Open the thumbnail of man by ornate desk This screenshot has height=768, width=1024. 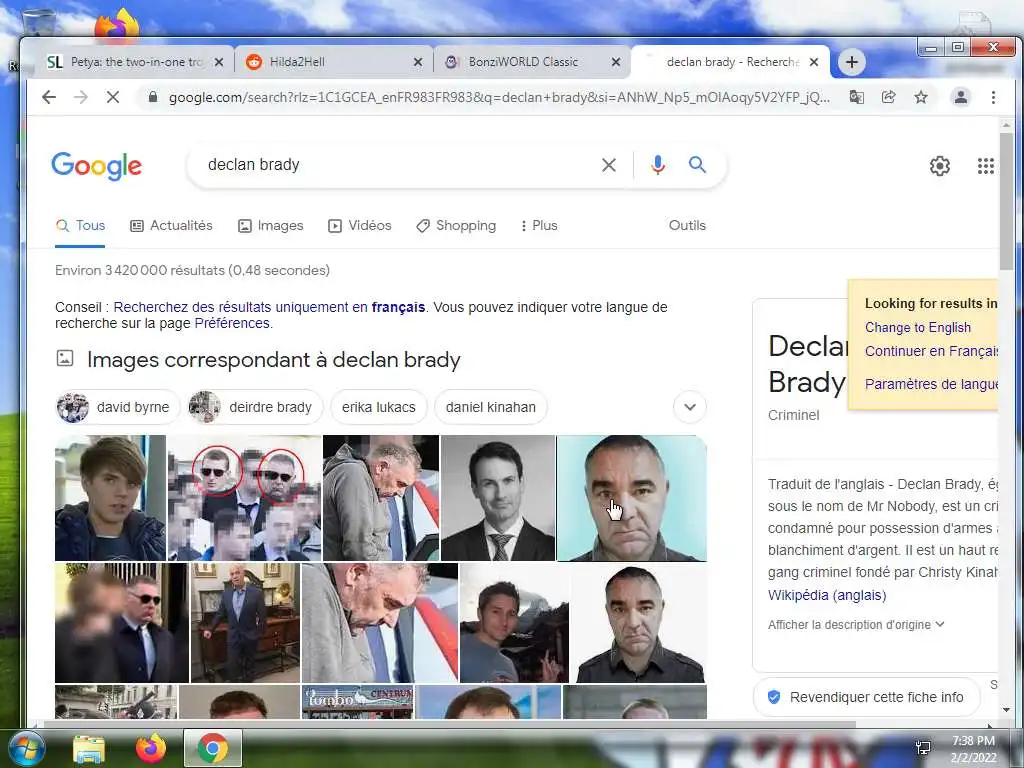245,623
